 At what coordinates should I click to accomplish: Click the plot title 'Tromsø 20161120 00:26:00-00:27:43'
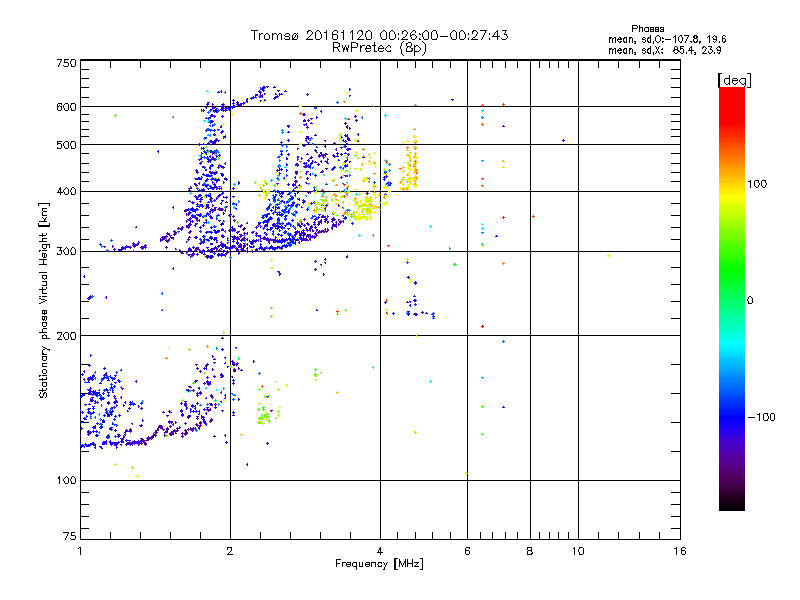pyautogui.click(x=379, y=35)
